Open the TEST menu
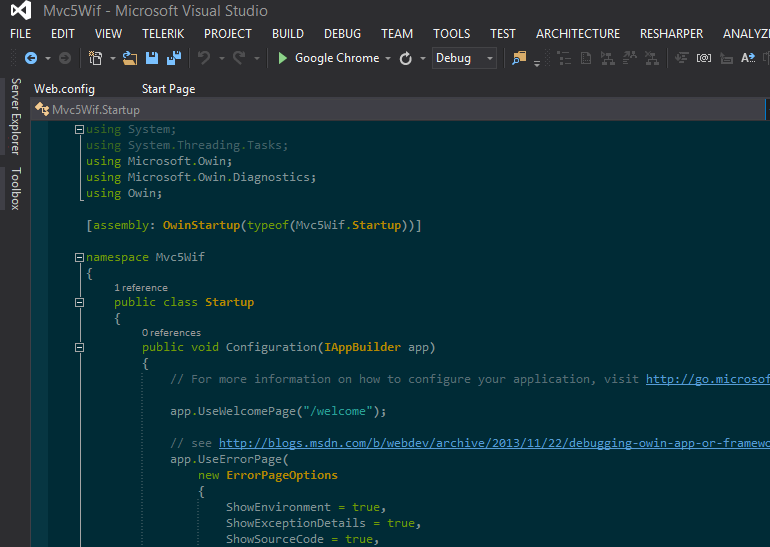 coord(503,34)
